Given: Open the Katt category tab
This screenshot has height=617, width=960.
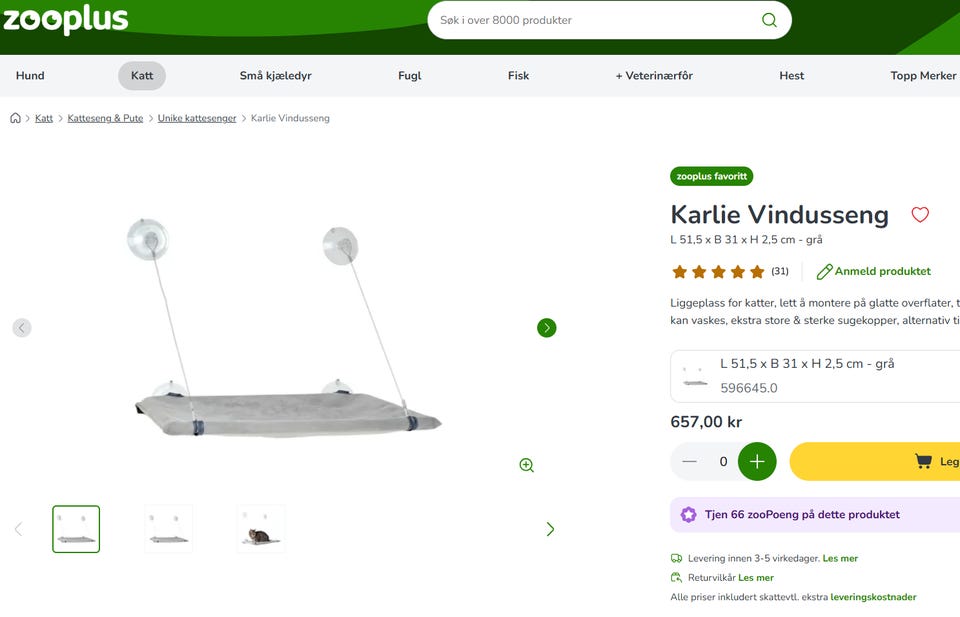Looking at the screenshot, I should pos(142,76).
